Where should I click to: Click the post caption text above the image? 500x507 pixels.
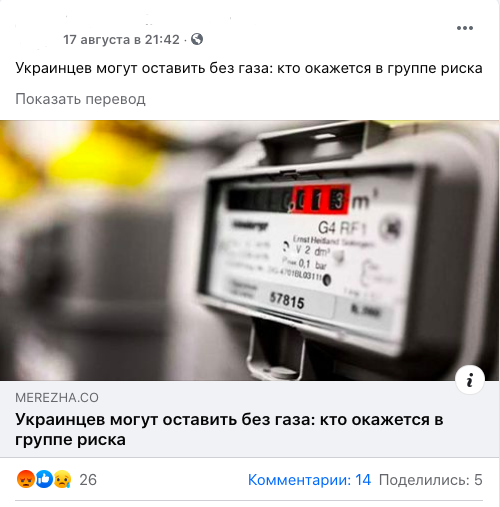[x=249, y=68]
